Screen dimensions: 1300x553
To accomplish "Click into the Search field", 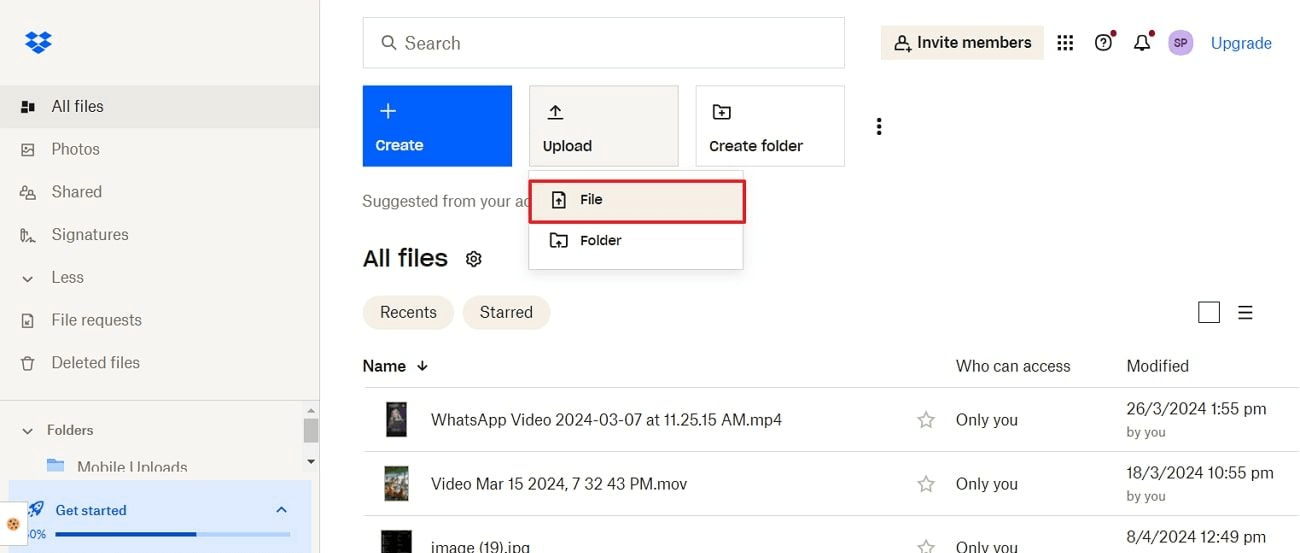I will 603,43.
